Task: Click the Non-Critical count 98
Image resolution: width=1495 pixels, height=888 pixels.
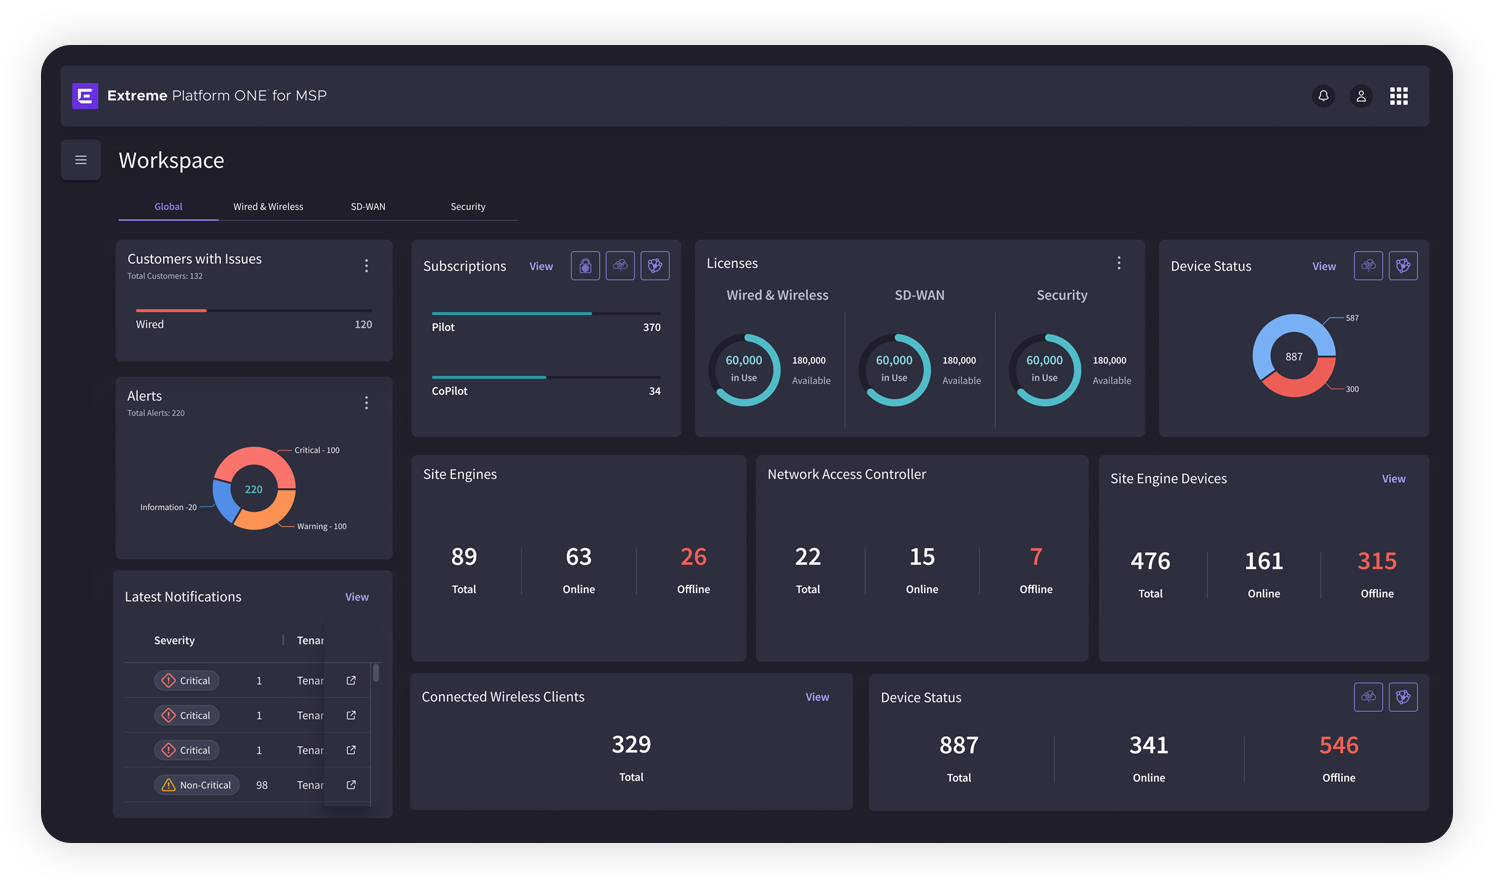Action: point(262,785)
